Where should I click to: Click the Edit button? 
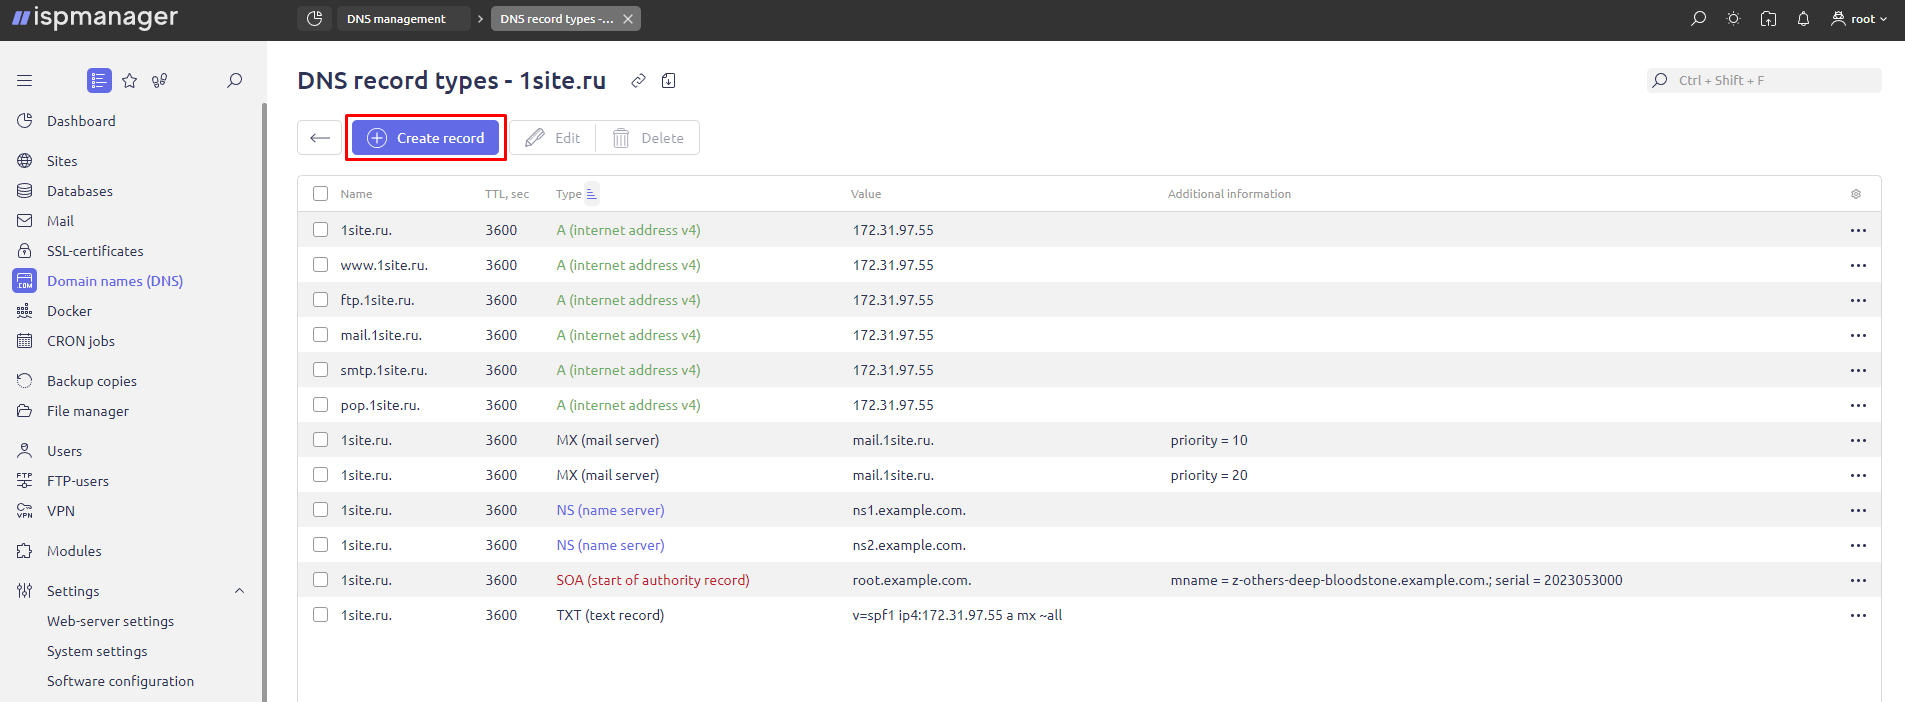(553, 138)
